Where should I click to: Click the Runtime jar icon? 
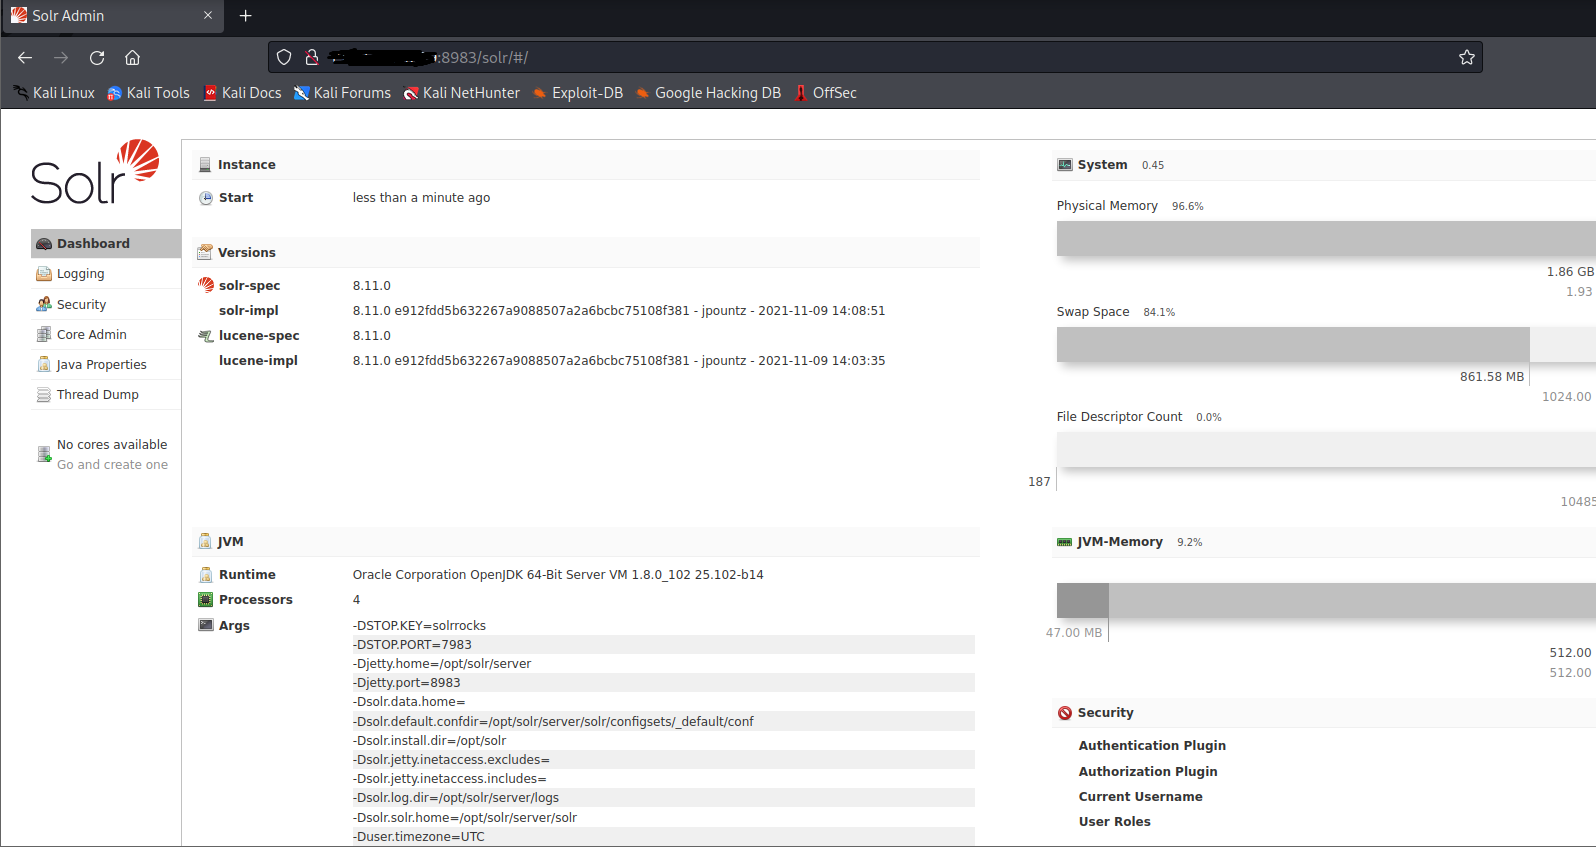[x=206, y=575]
